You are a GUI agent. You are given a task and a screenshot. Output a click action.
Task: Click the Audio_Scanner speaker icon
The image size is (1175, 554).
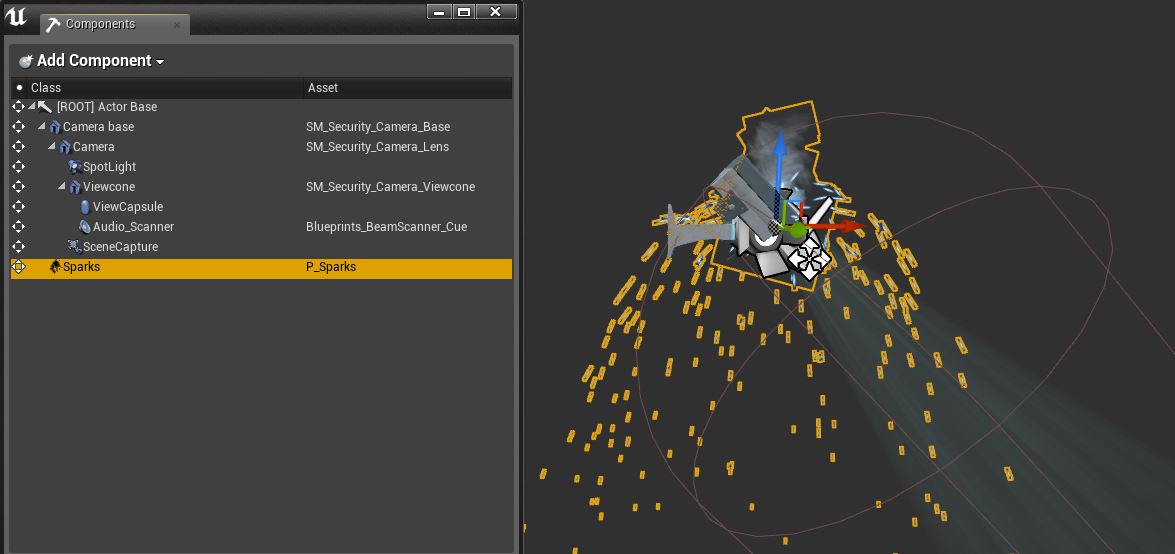(85, 226)
